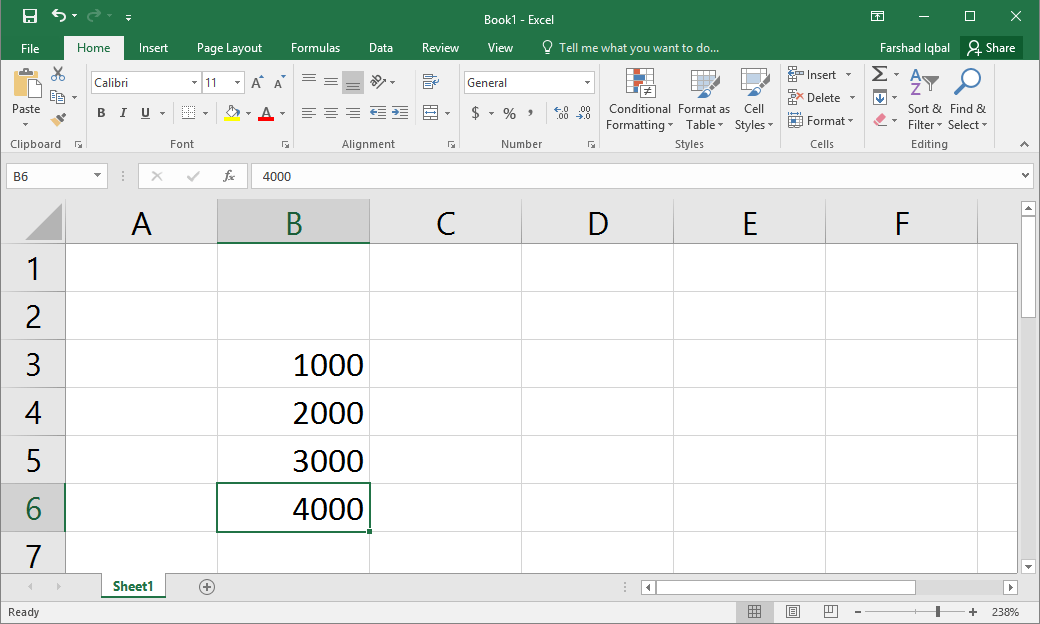Toggle center alignment for cell B6
The width and height of the screenshot is (1040, 624).
click(331, 113)
